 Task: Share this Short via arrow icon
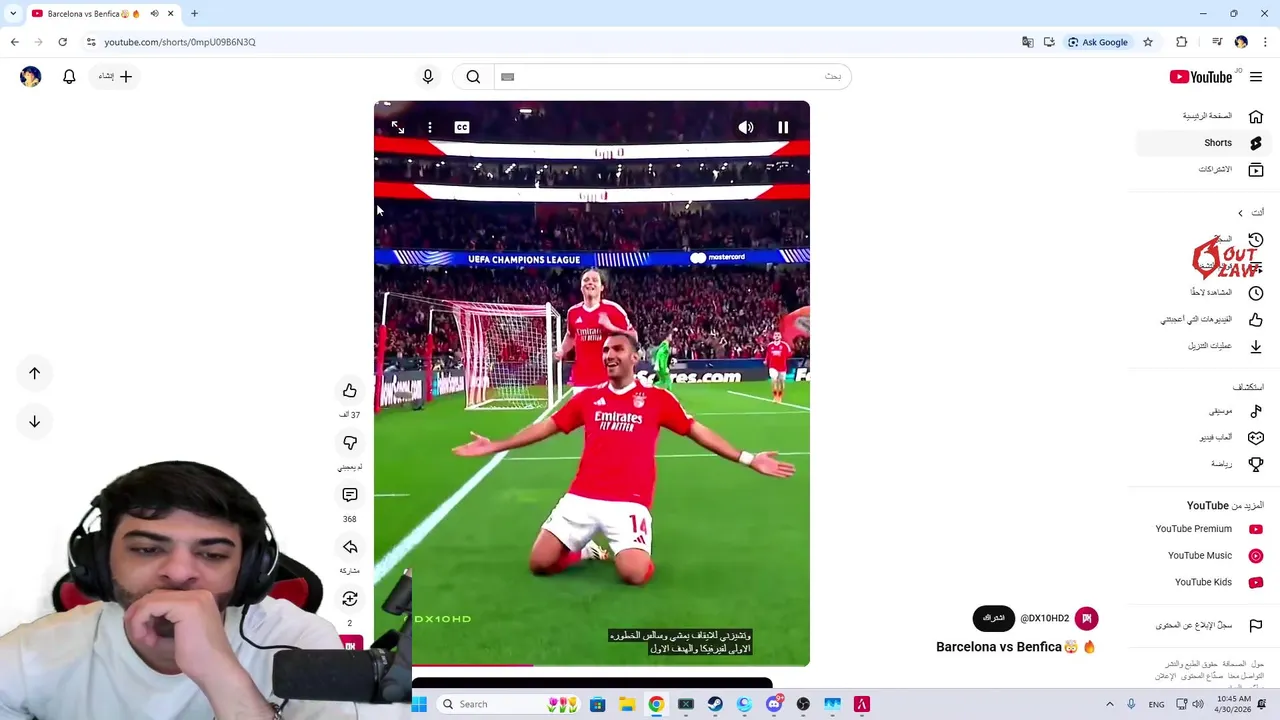(x=350, y=547)
